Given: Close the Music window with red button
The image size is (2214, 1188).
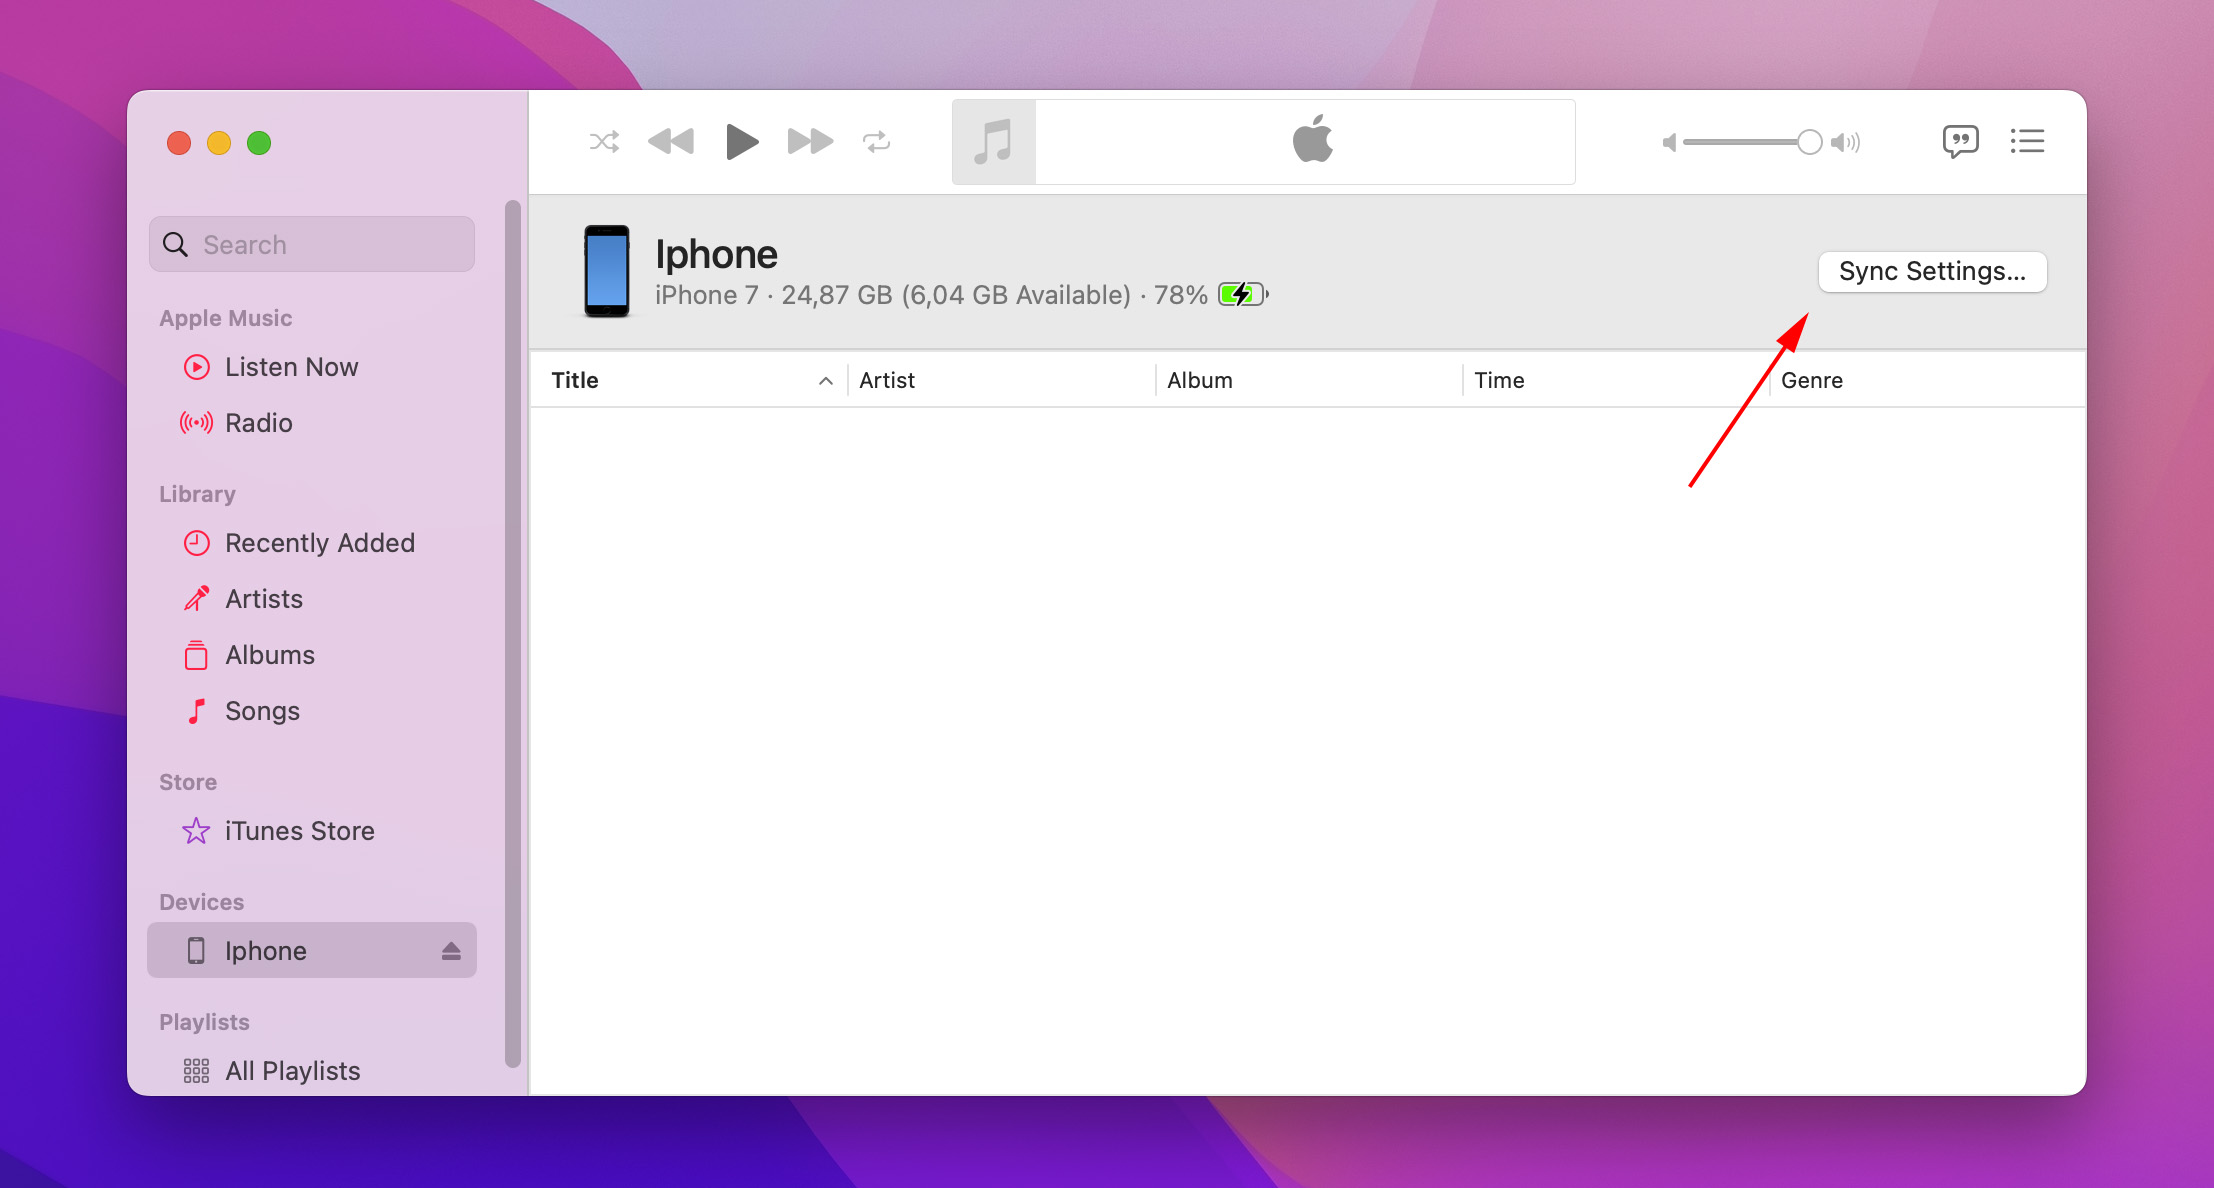Looking at the screenshot, I should click(x=179, y=143).
